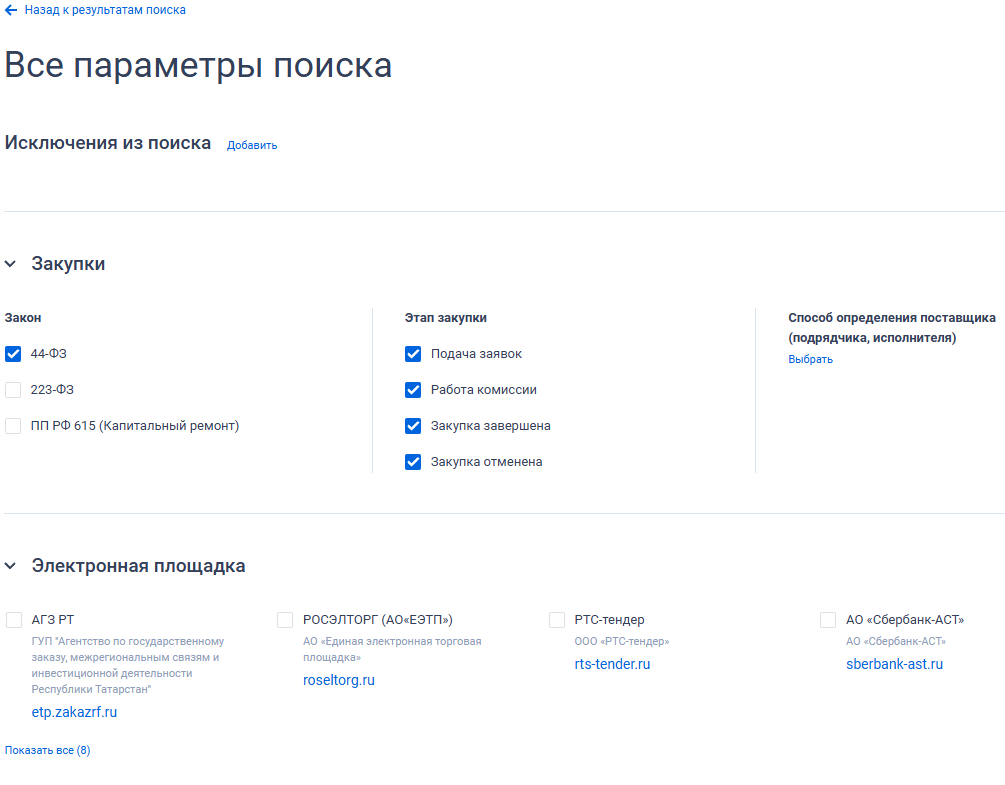
Task: Open the sberbank-ast.ru link
Action: [894, 664]
